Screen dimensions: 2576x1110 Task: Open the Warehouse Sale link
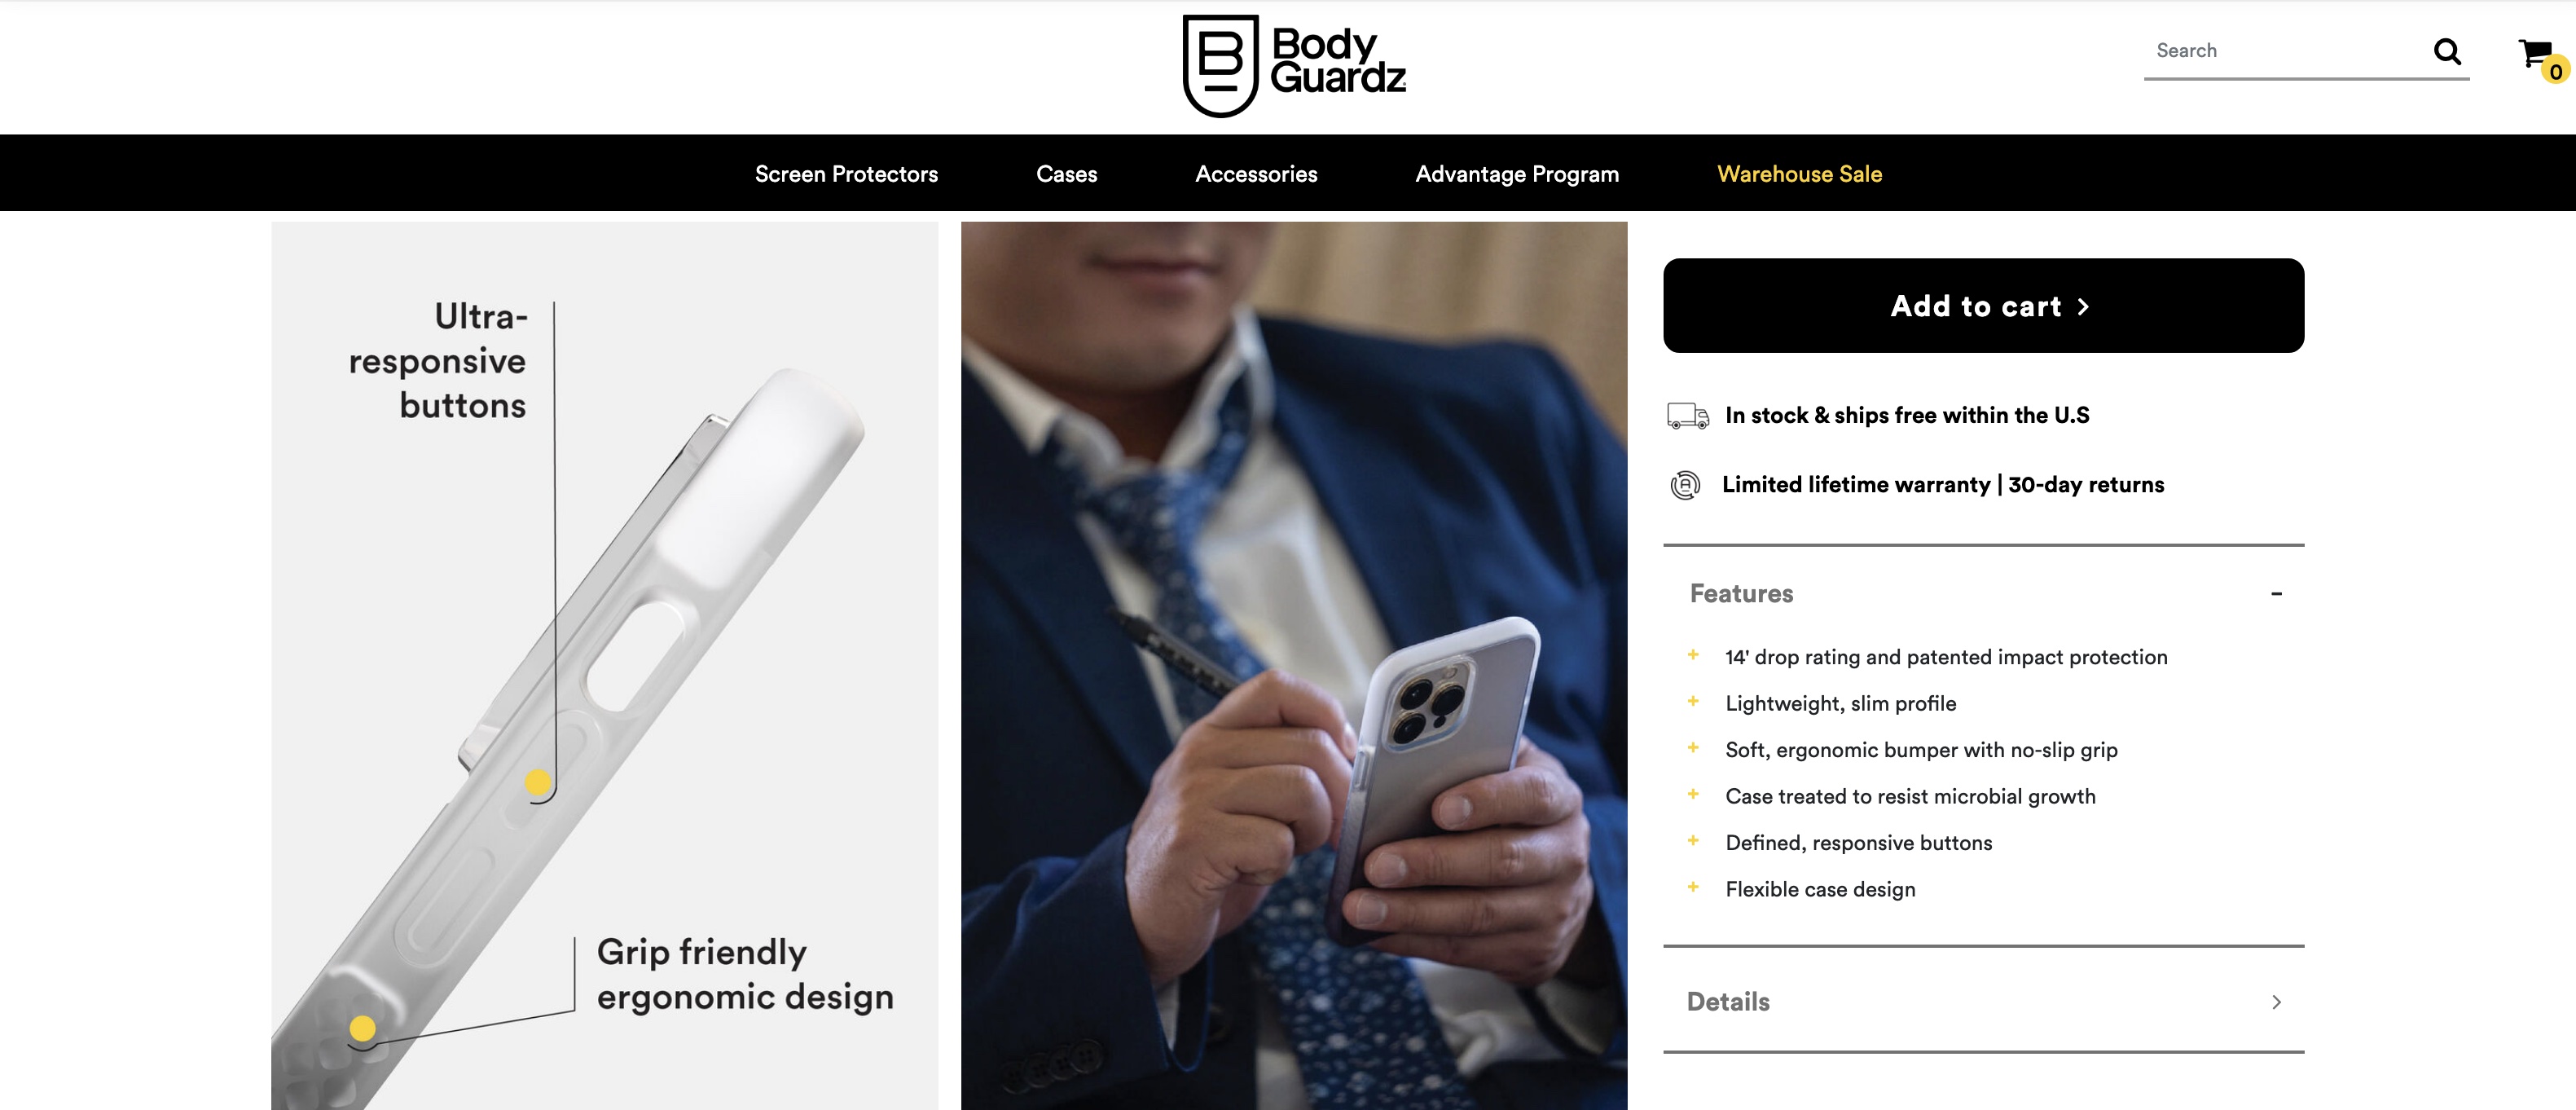(1799, 174)
